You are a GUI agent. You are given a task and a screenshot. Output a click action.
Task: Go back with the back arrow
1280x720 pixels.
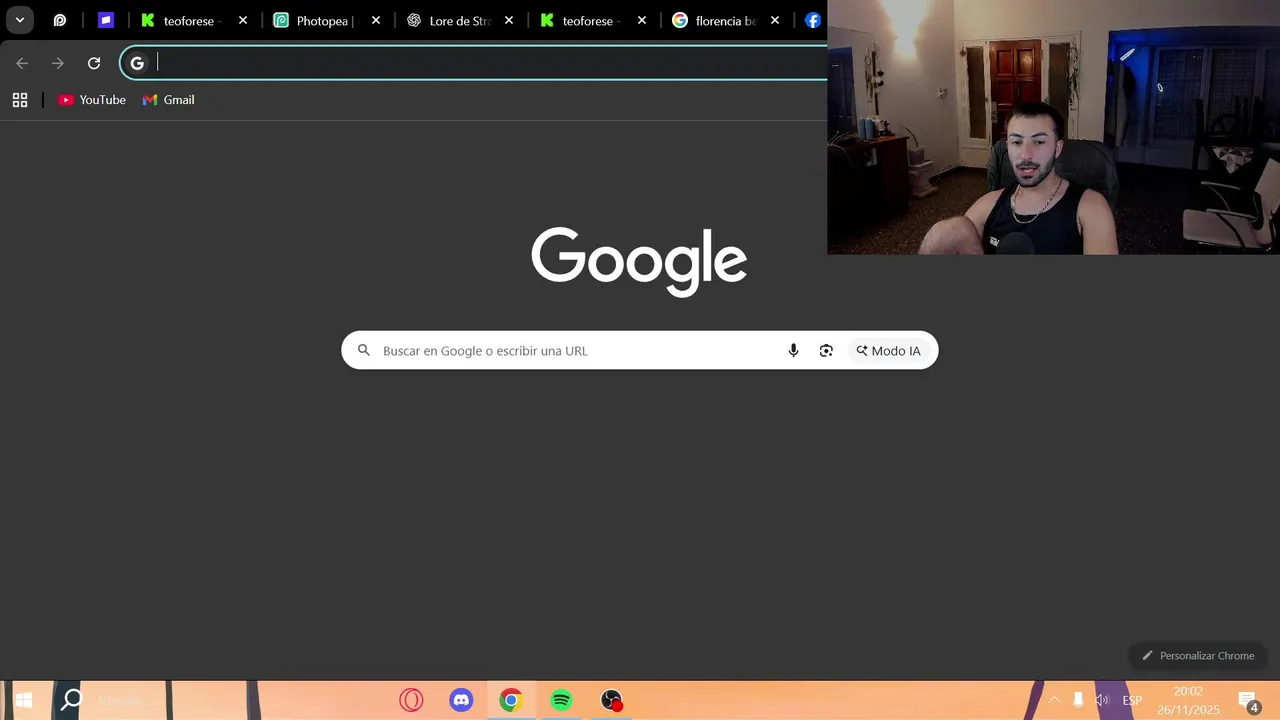pyautogui.click(x=22, y=63)
